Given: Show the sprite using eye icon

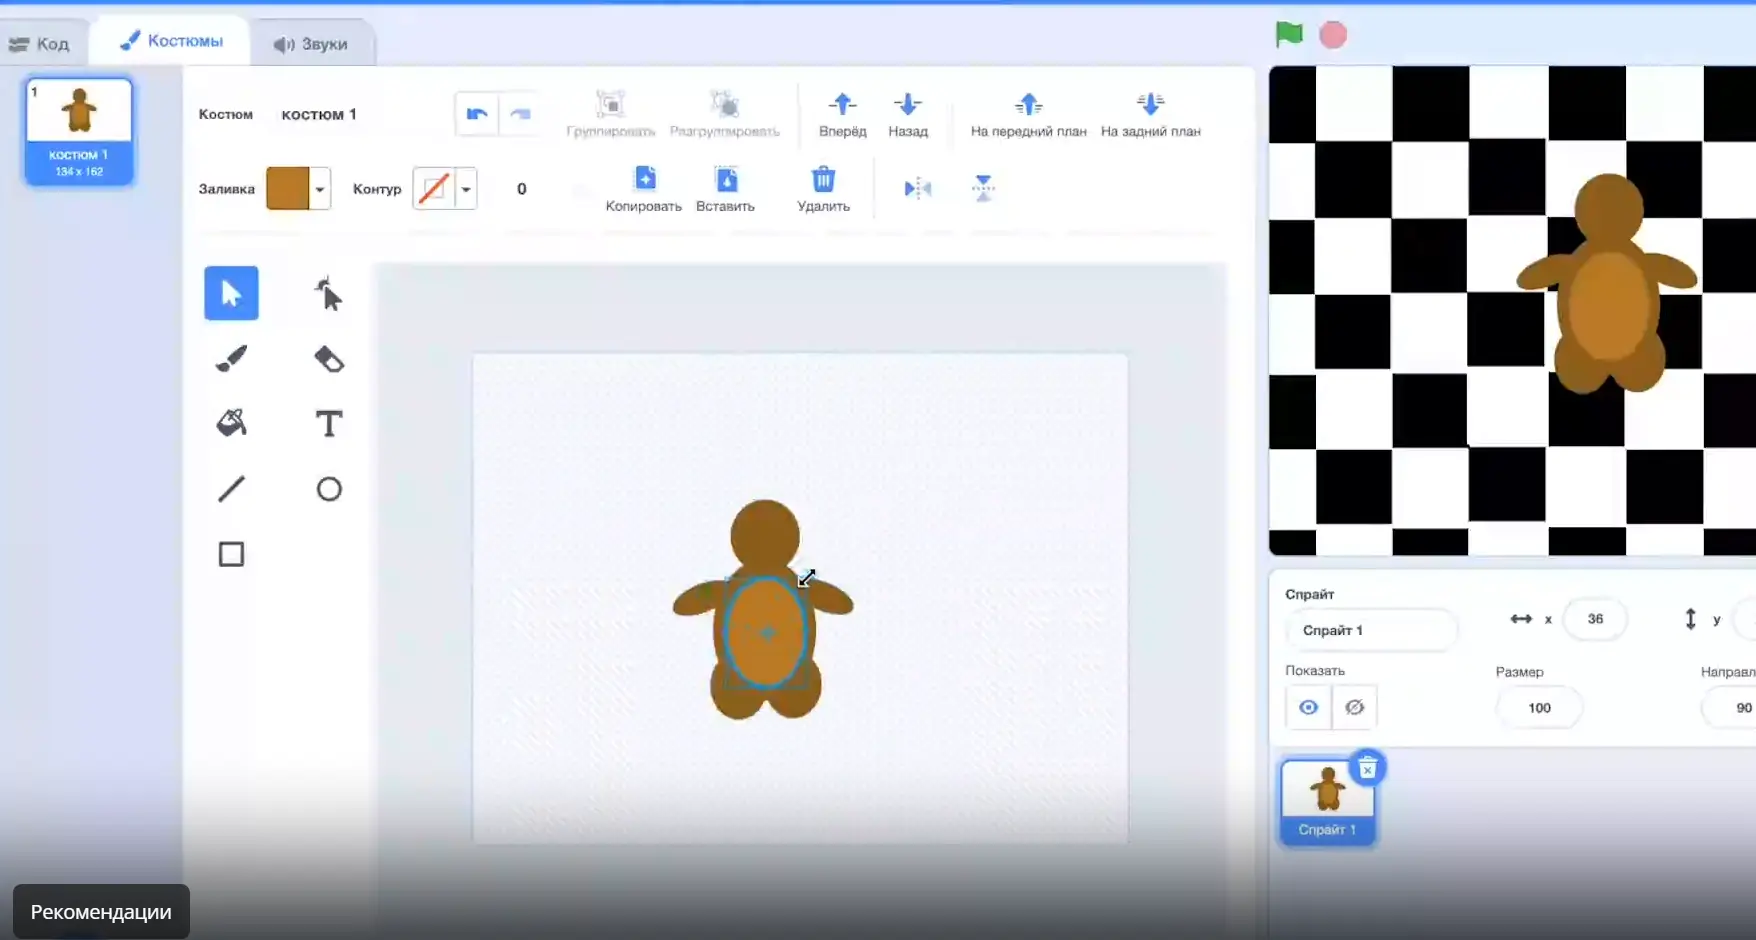Looking at the screenshot, I should pyautogui.click(x=1308, y=707).
